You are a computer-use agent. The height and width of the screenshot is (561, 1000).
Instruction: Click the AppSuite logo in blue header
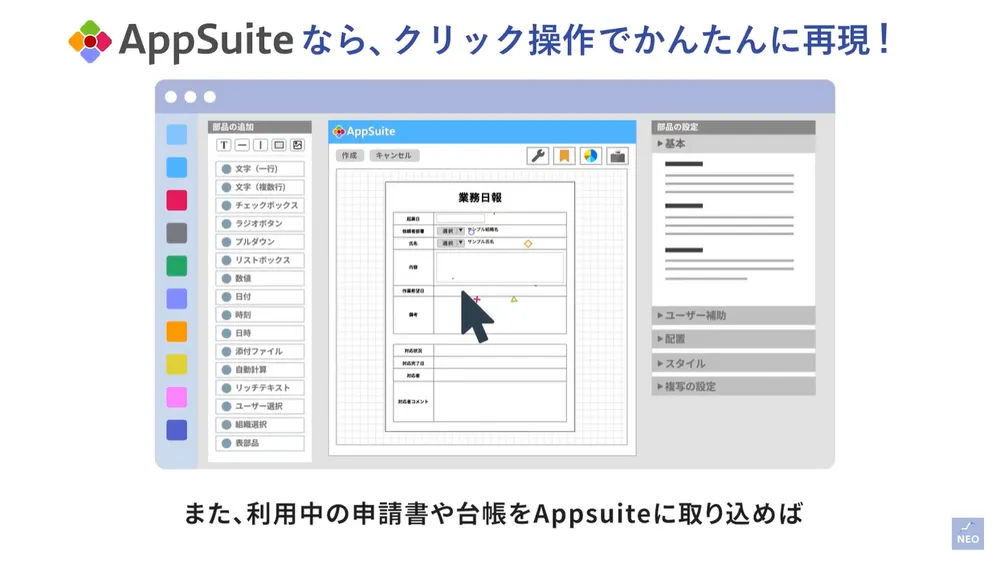[364, 131]
